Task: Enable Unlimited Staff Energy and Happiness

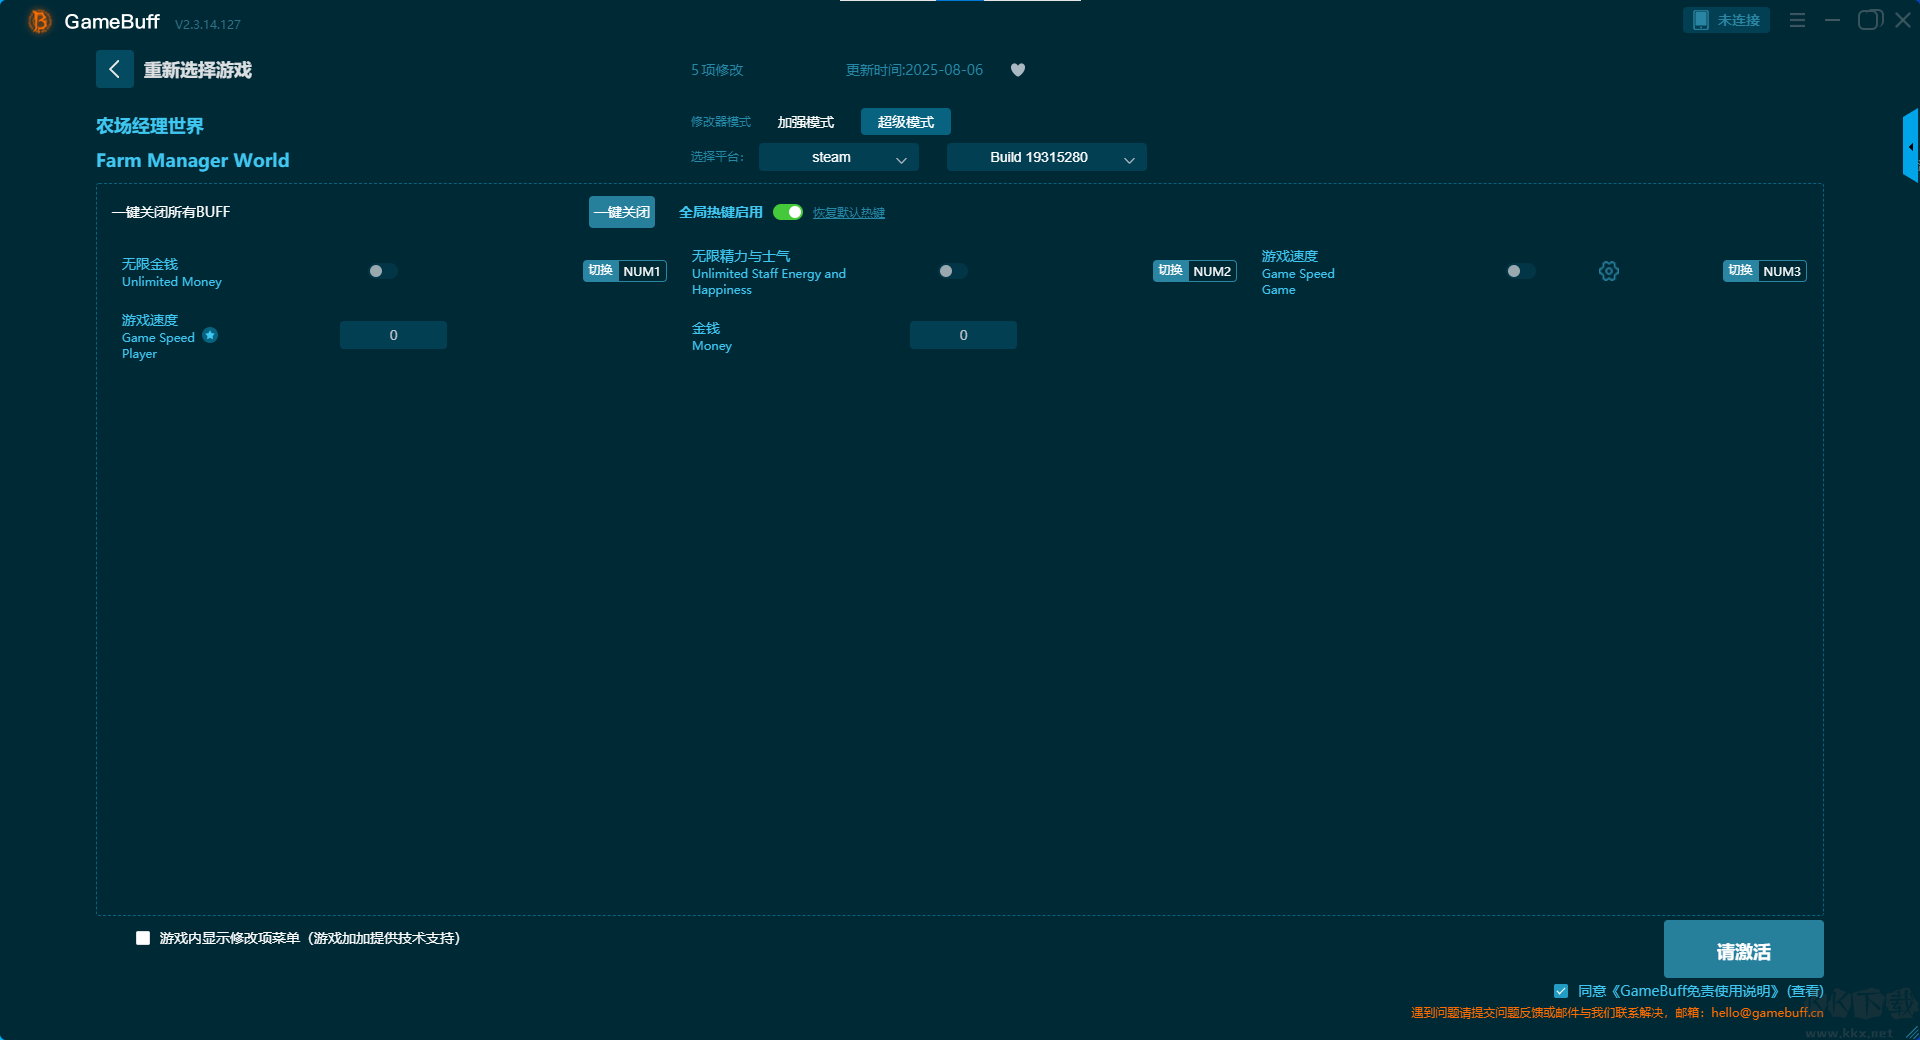Action: (952, 271)
